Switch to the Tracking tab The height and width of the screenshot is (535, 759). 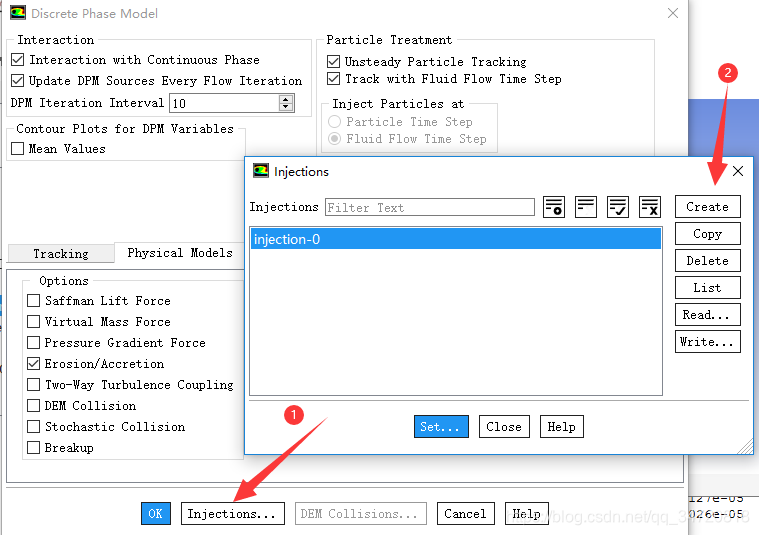point(61,254)
